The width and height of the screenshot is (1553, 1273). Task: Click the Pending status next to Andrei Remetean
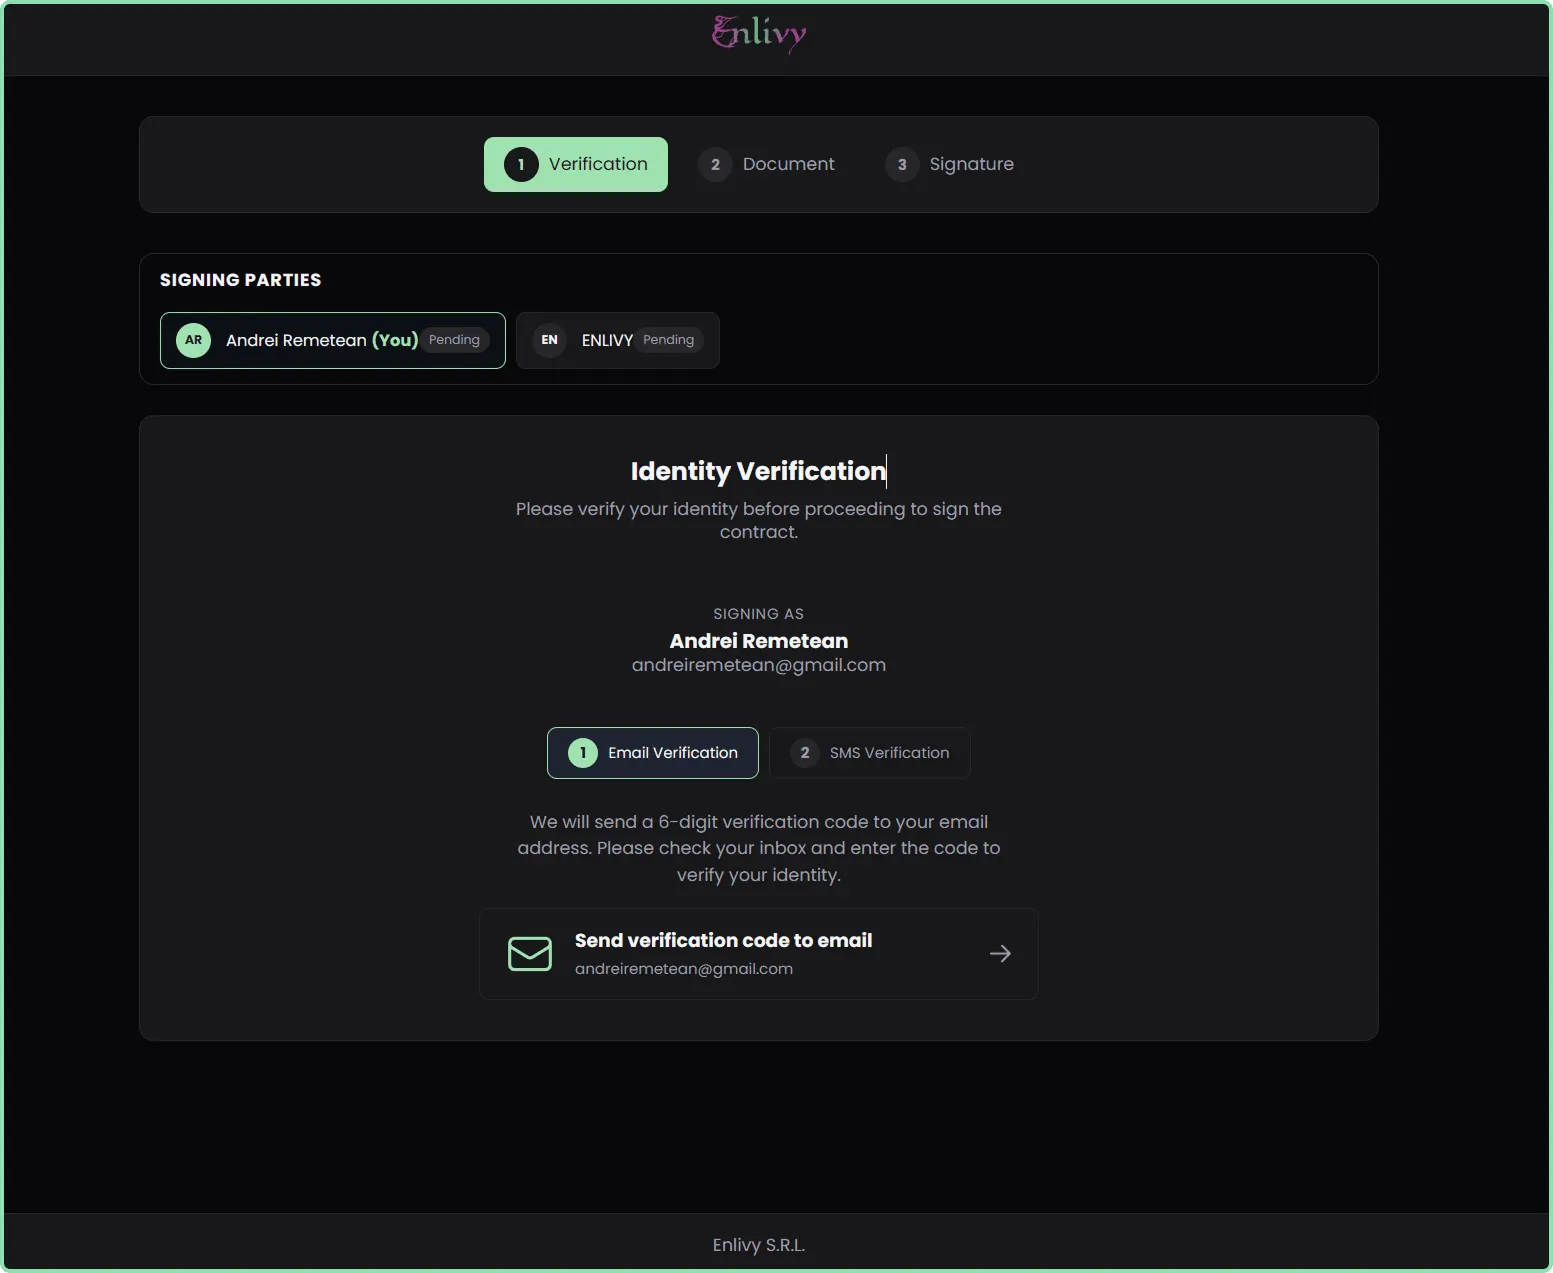[454, 340]
